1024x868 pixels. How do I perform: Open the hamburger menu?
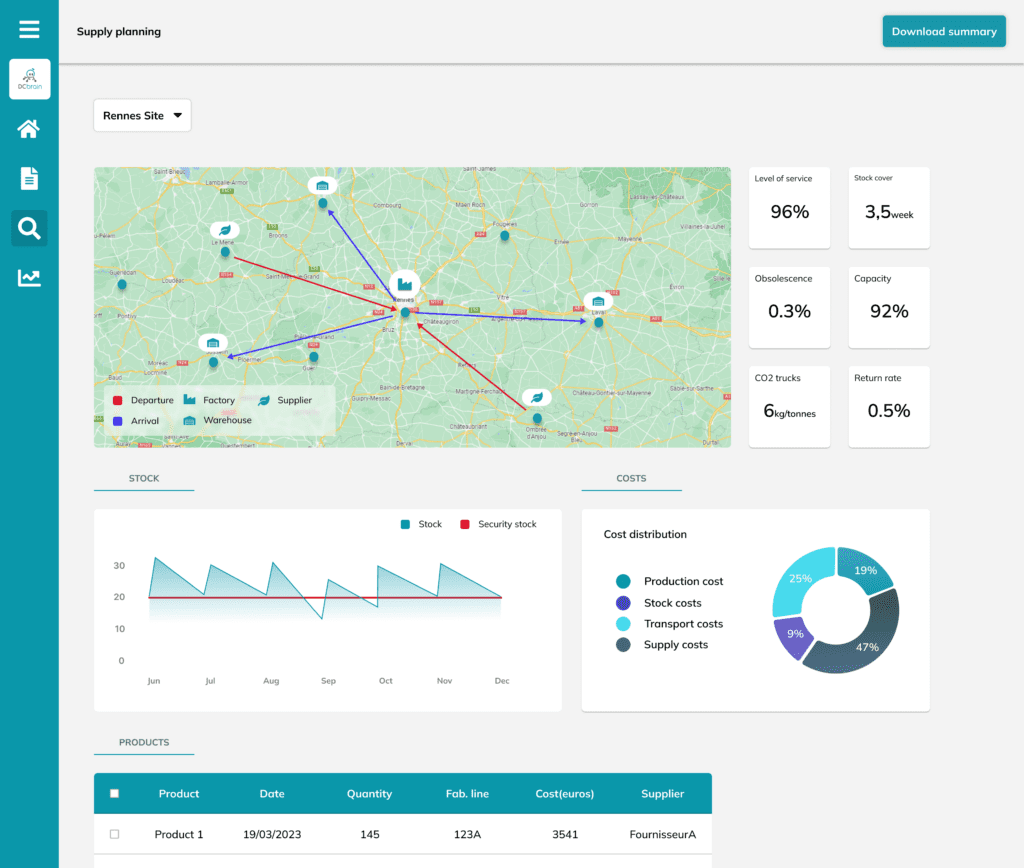[29, 29]
